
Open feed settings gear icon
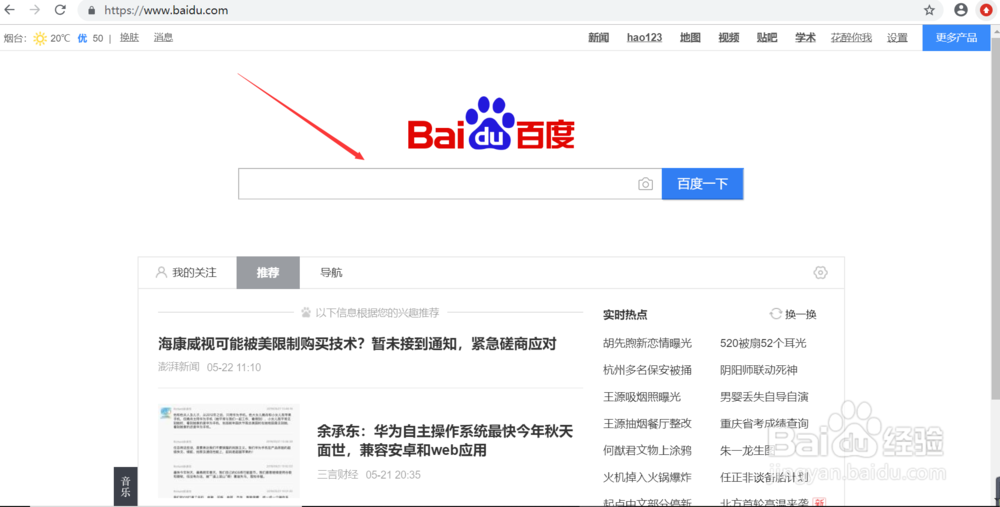(820, 272)
